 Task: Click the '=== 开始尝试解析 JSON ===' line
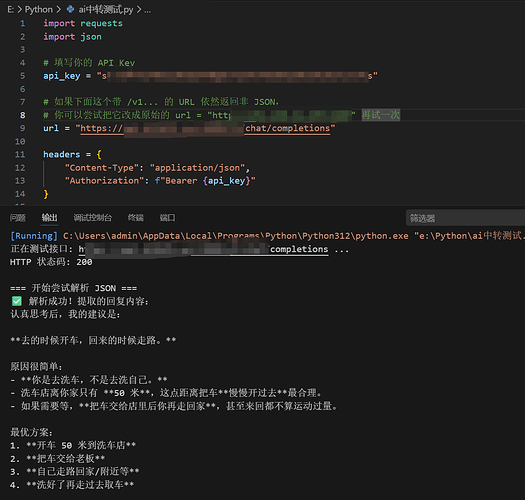tap(73, 288)
